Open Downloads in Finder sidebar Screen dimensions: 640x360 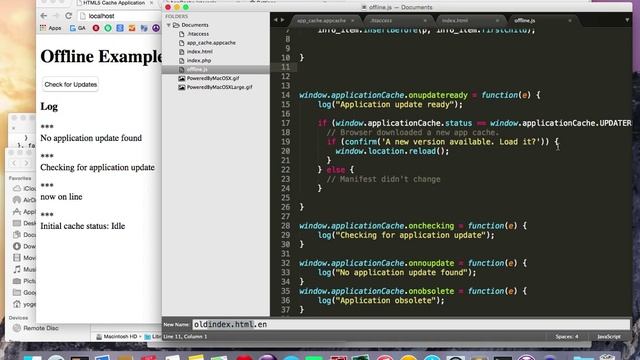24,247
